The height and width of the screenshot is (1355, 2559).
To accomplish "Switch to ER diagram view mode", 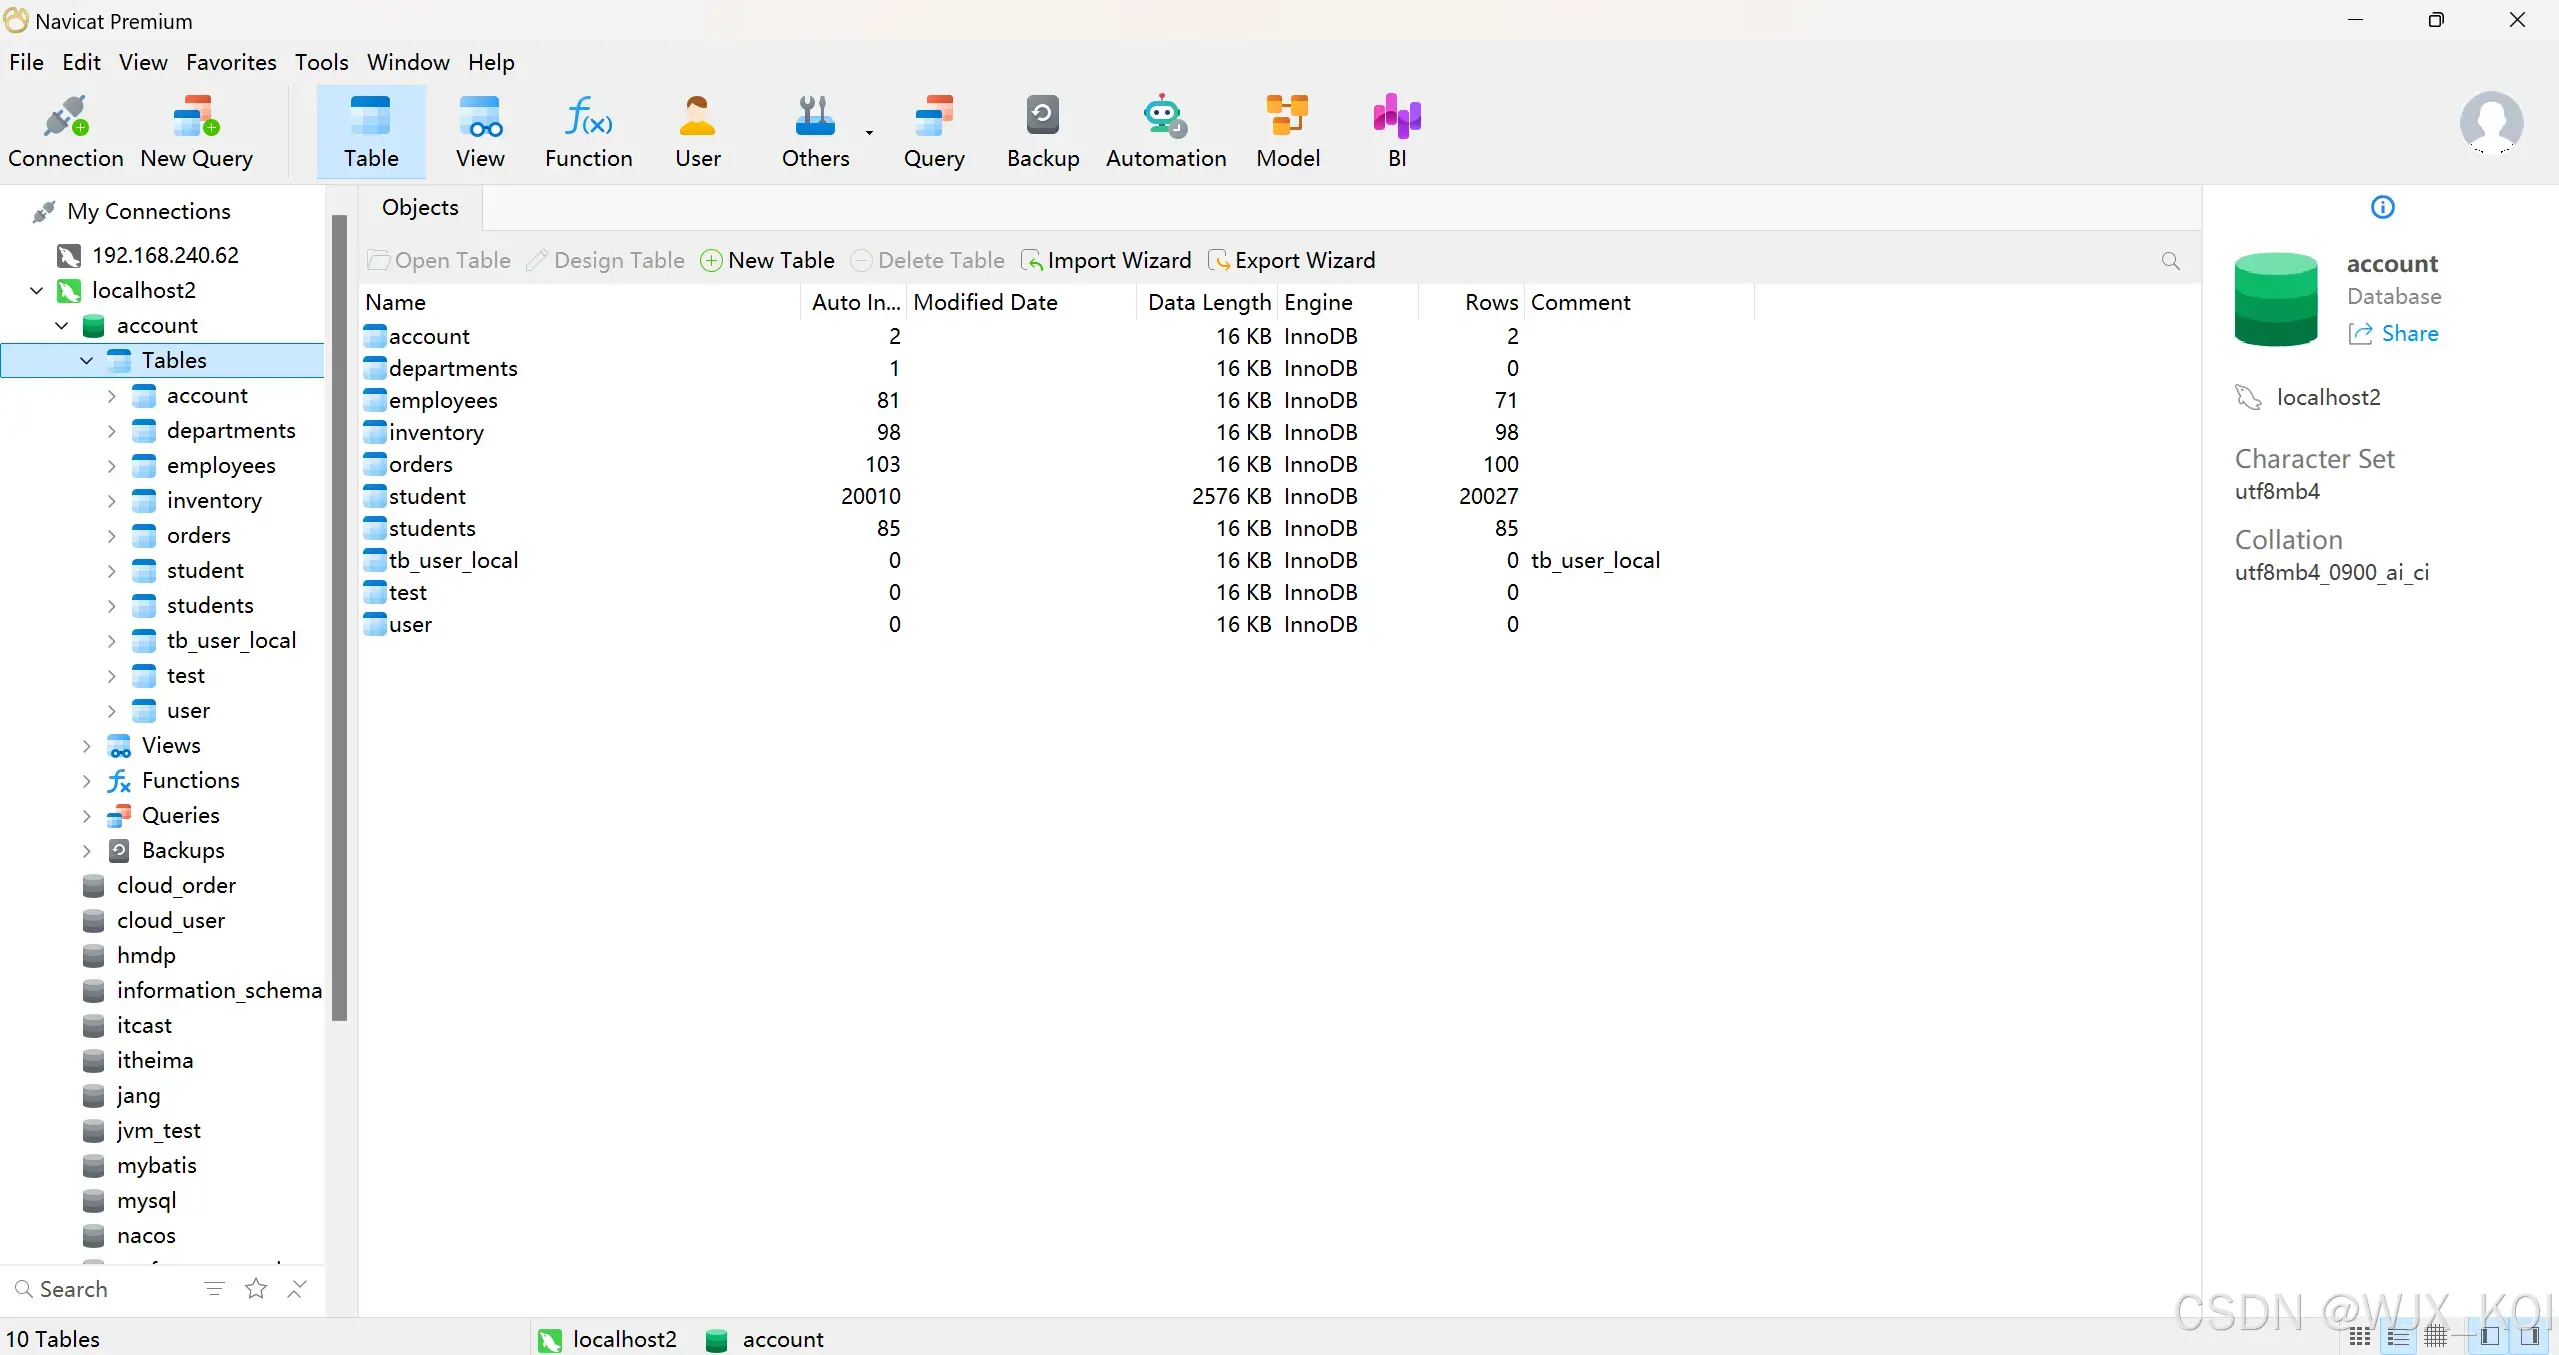I will click(2436, 1336).
